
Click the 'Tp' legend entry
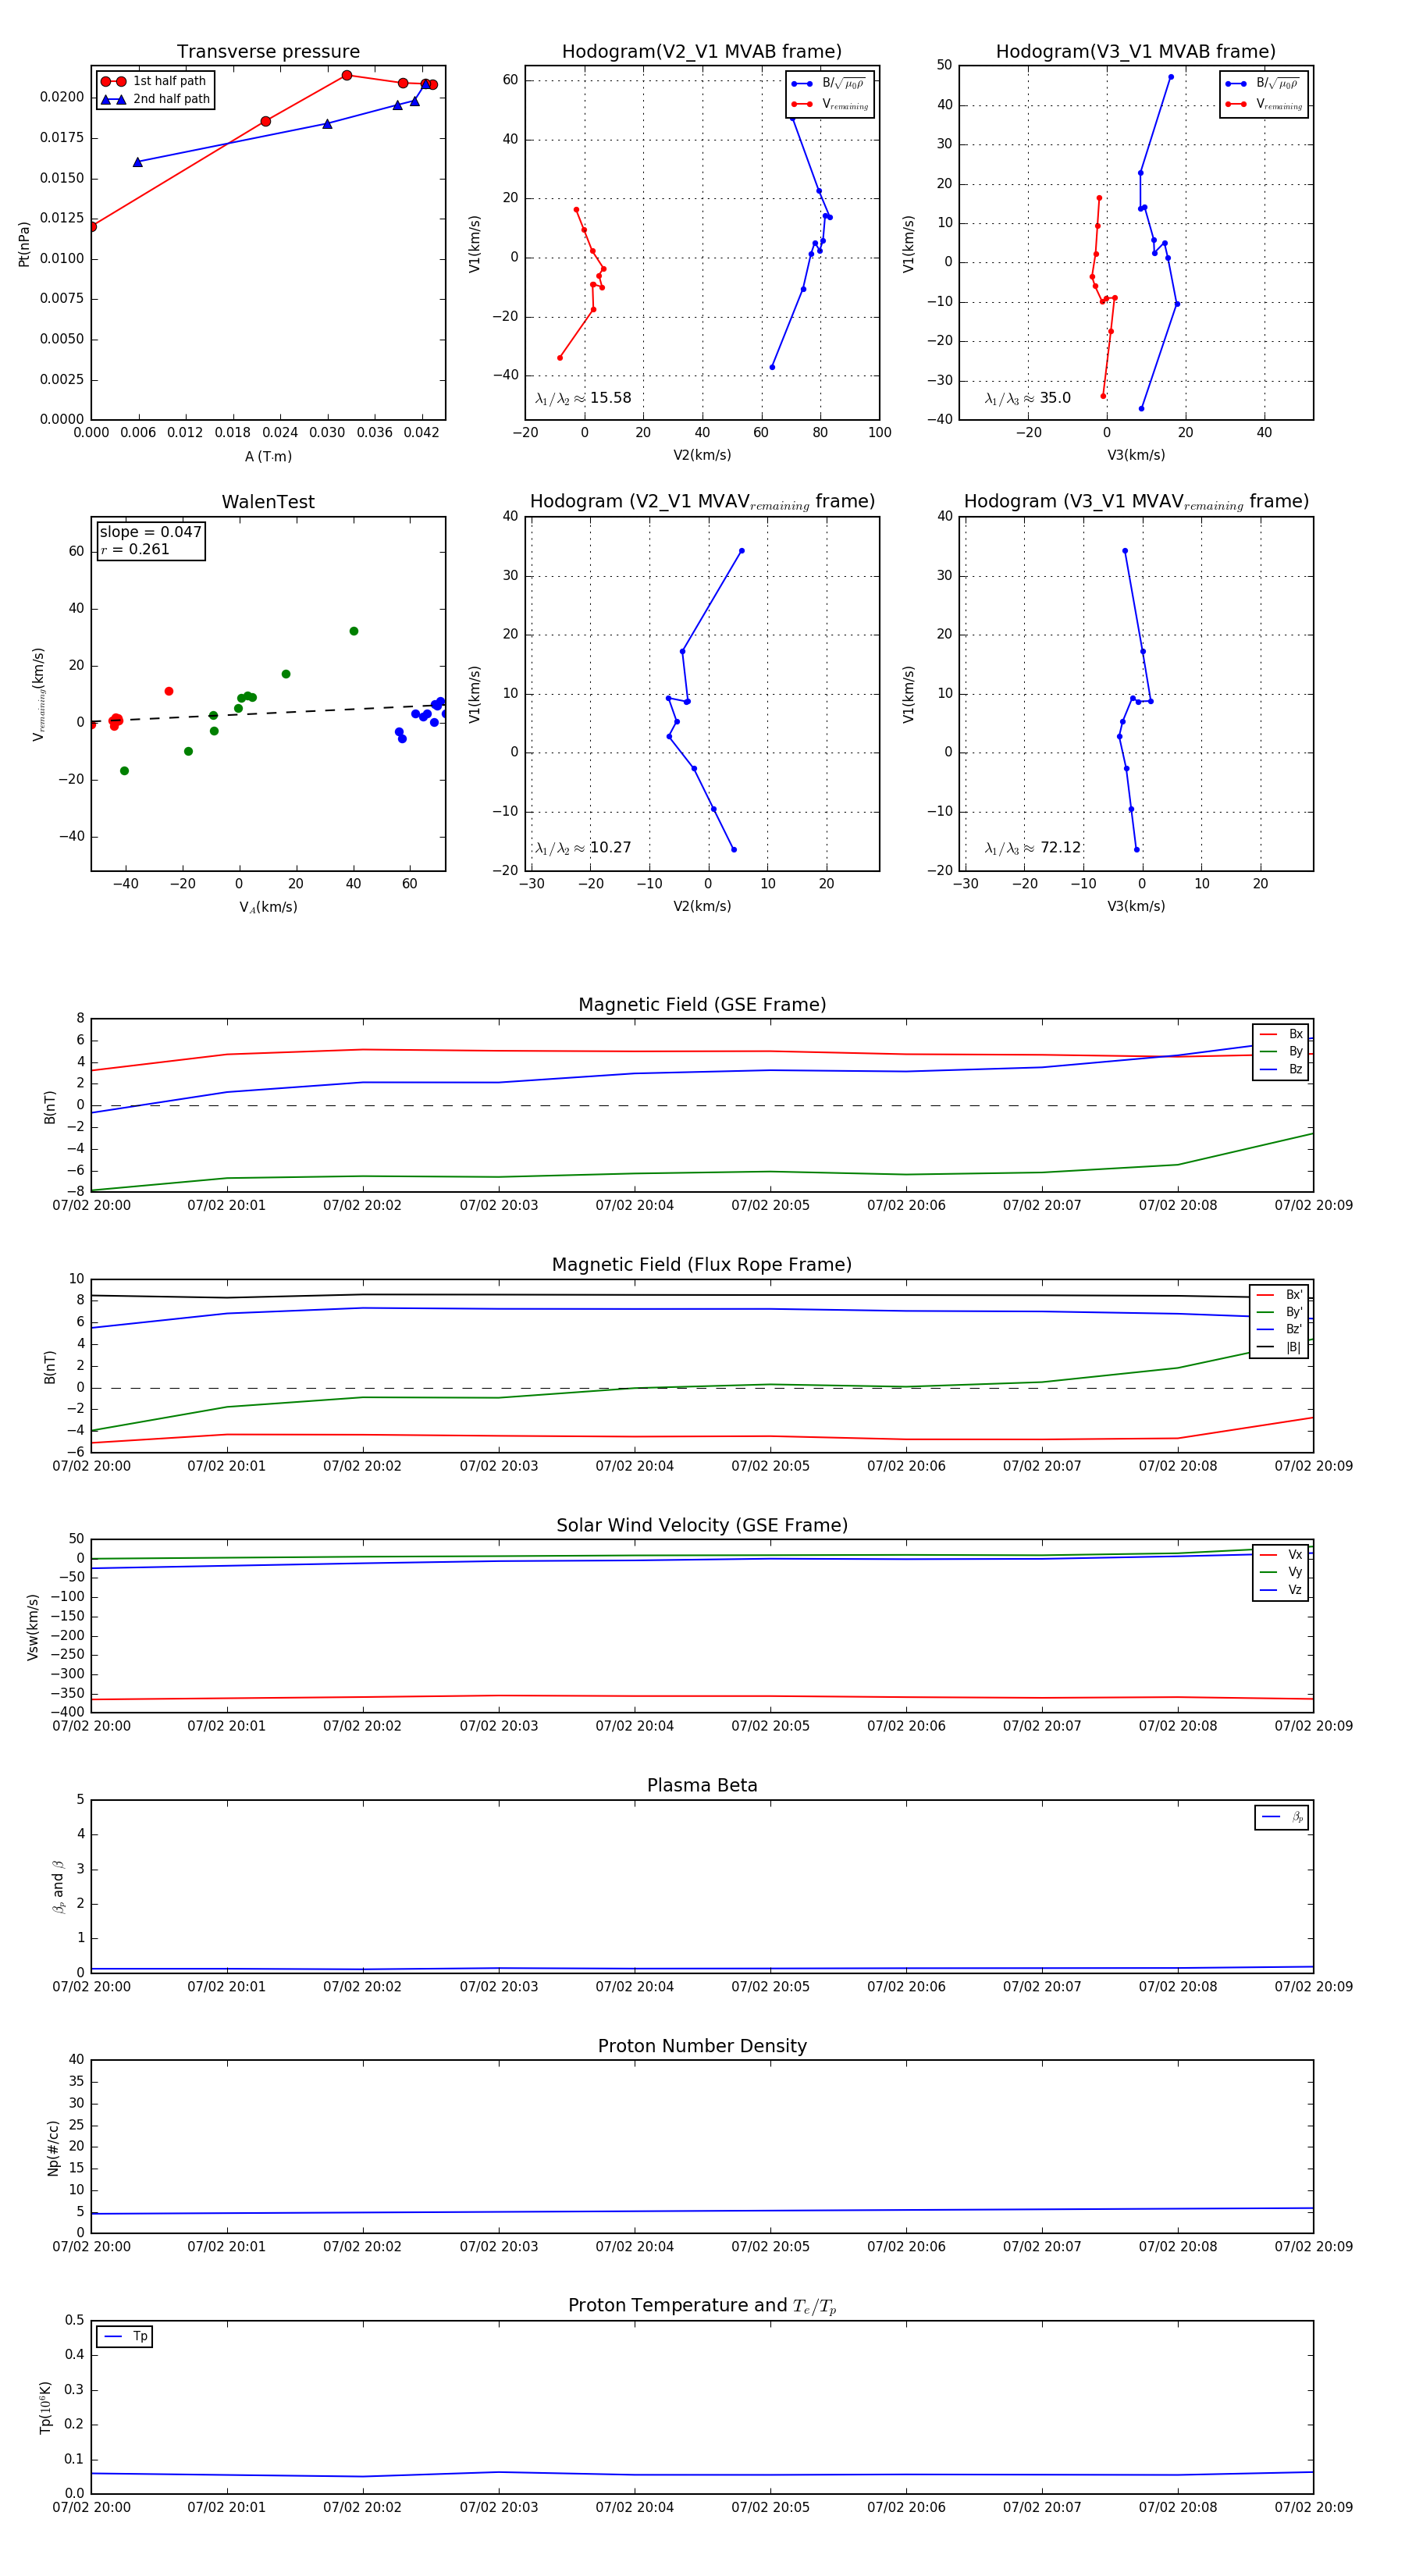(x=125, y=2337)
